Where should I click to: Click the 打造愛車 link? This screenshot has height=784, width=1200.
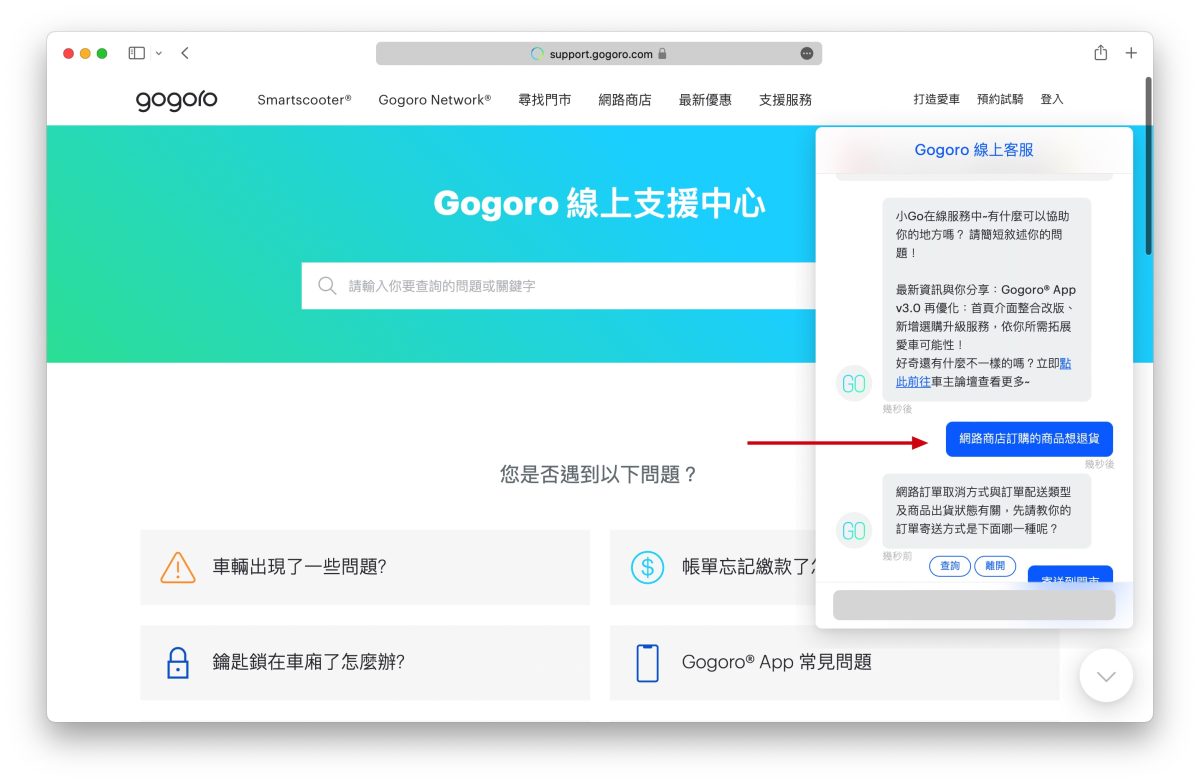pos(936,99)
